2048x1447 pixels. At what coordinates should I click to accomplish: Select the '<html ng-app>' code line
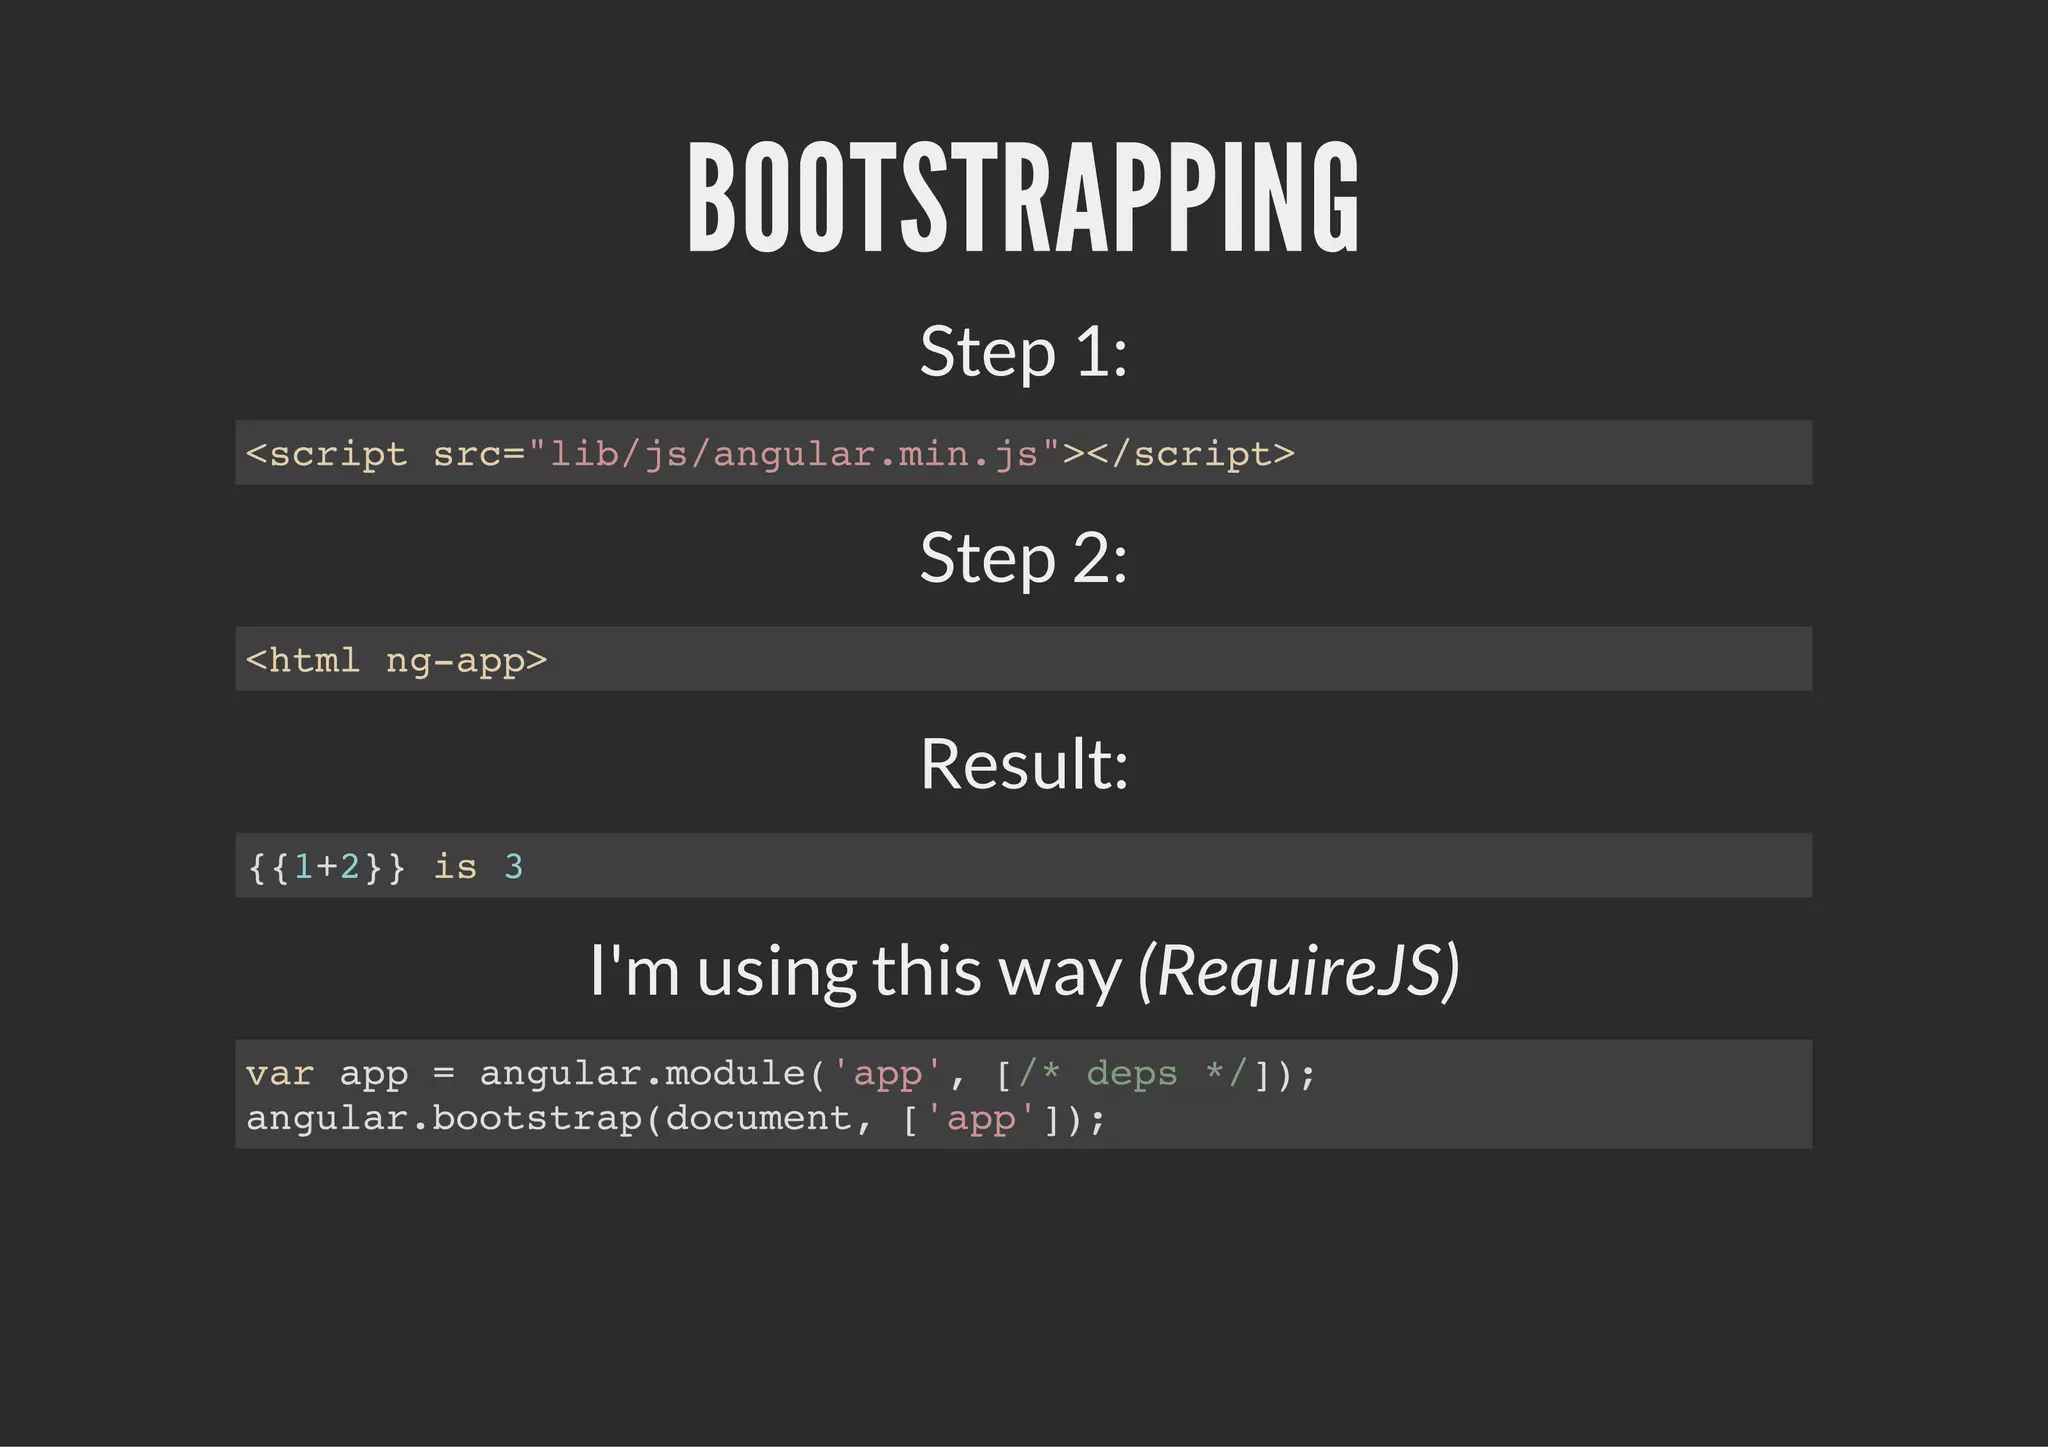click(x=397, y=661)
